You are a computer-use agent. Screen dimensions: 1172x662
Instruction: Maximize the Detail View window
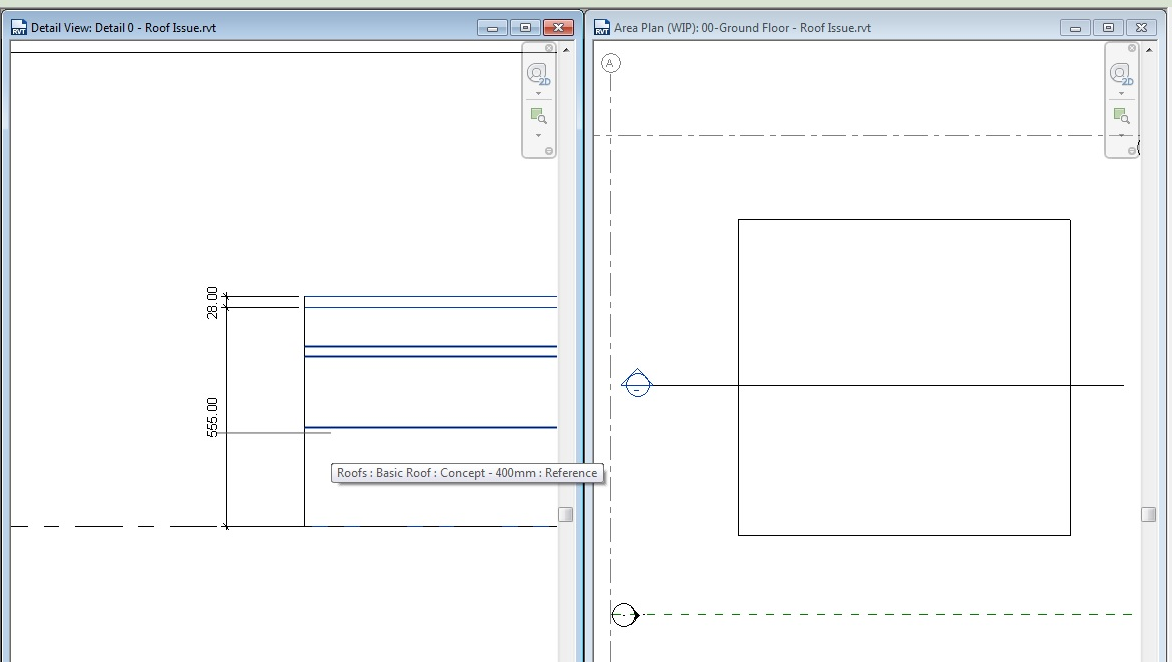(524, 27)
